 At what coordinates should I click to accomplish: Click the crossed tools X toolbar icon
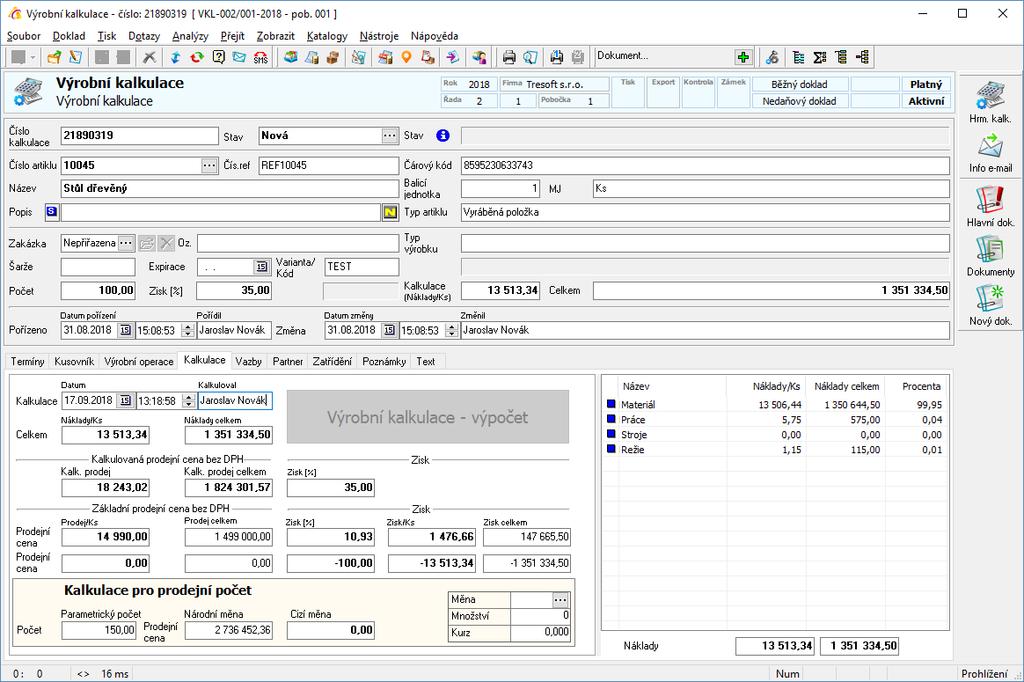click(150, 57)
